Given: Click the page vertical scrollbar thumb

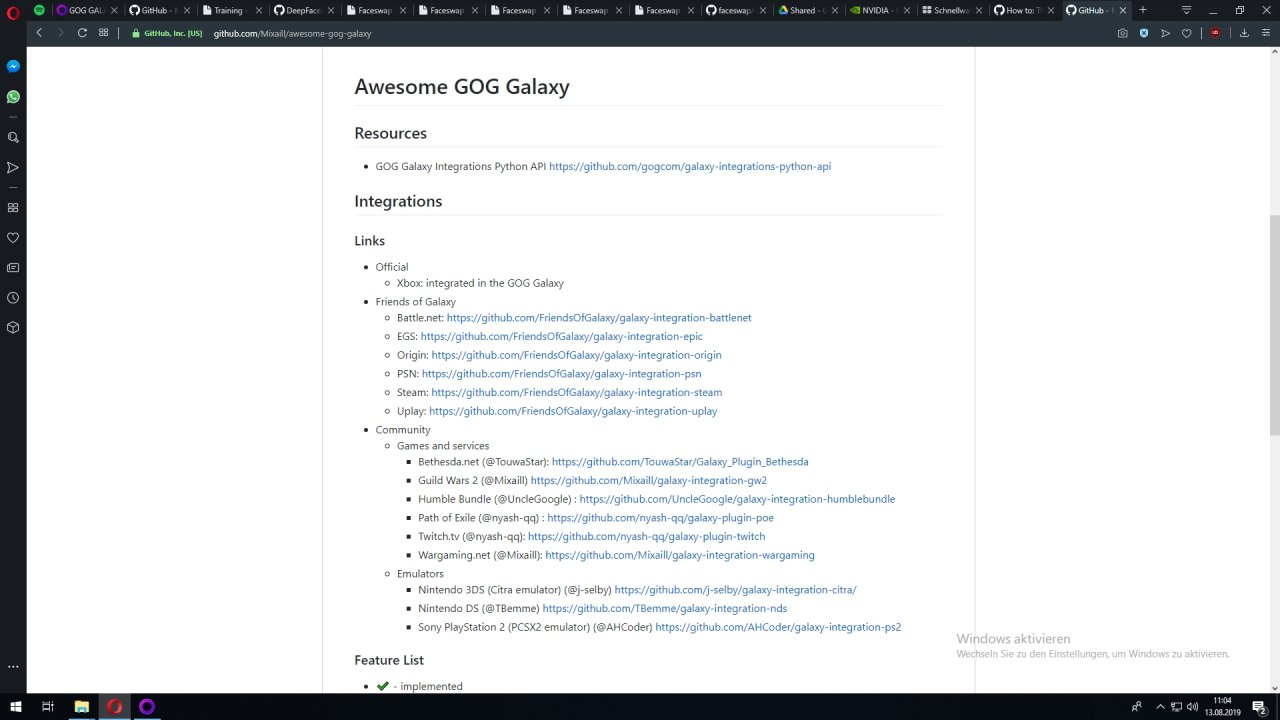Looking at the screenshot, I should click(1274, 325).
